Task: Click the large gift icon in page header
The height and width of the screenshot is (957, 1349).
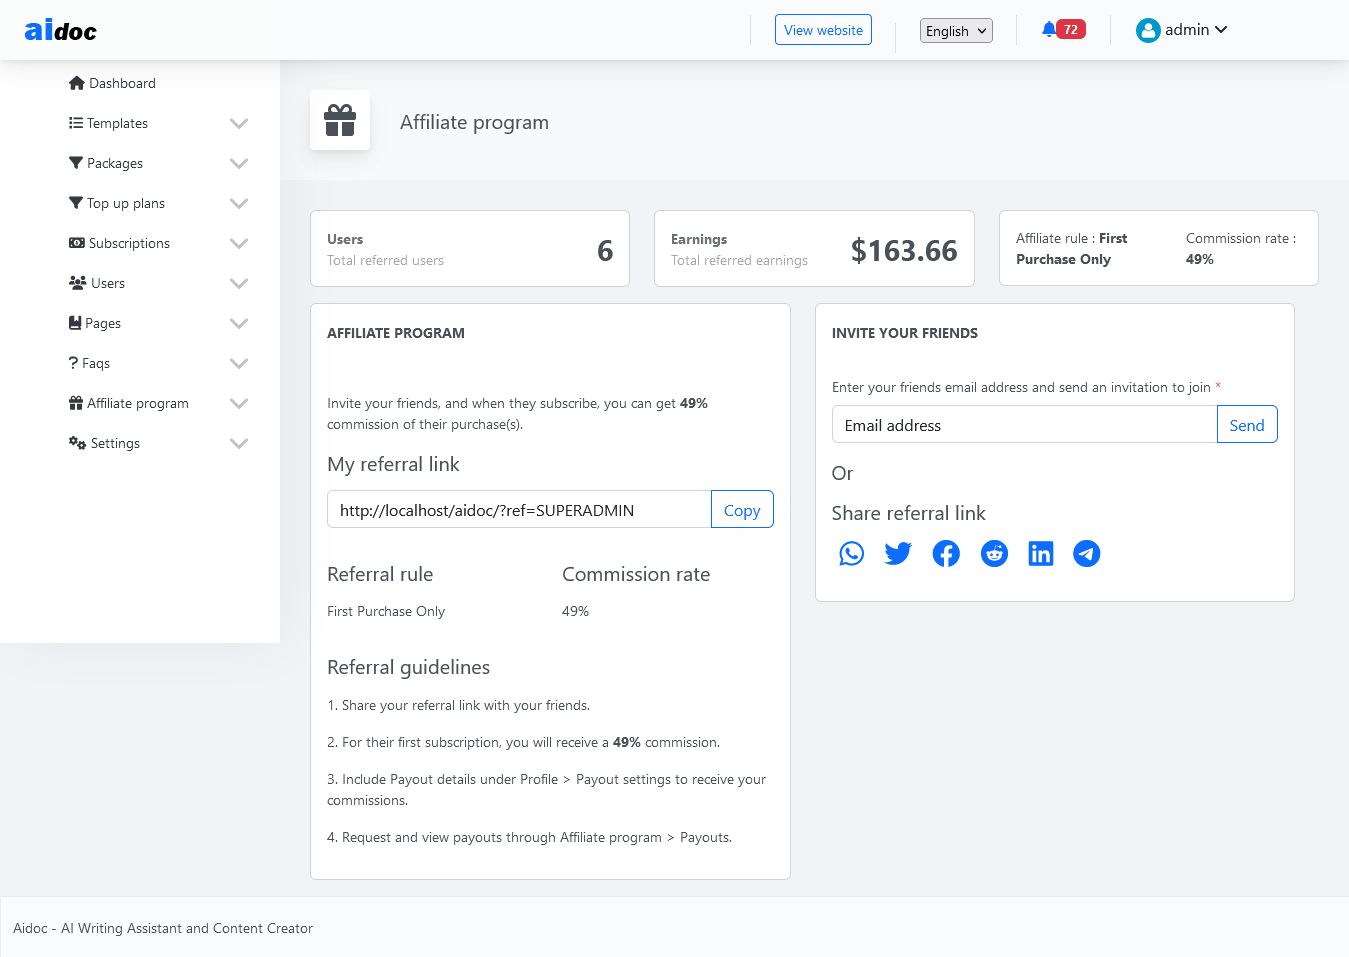Action: [x=340, y=120]
